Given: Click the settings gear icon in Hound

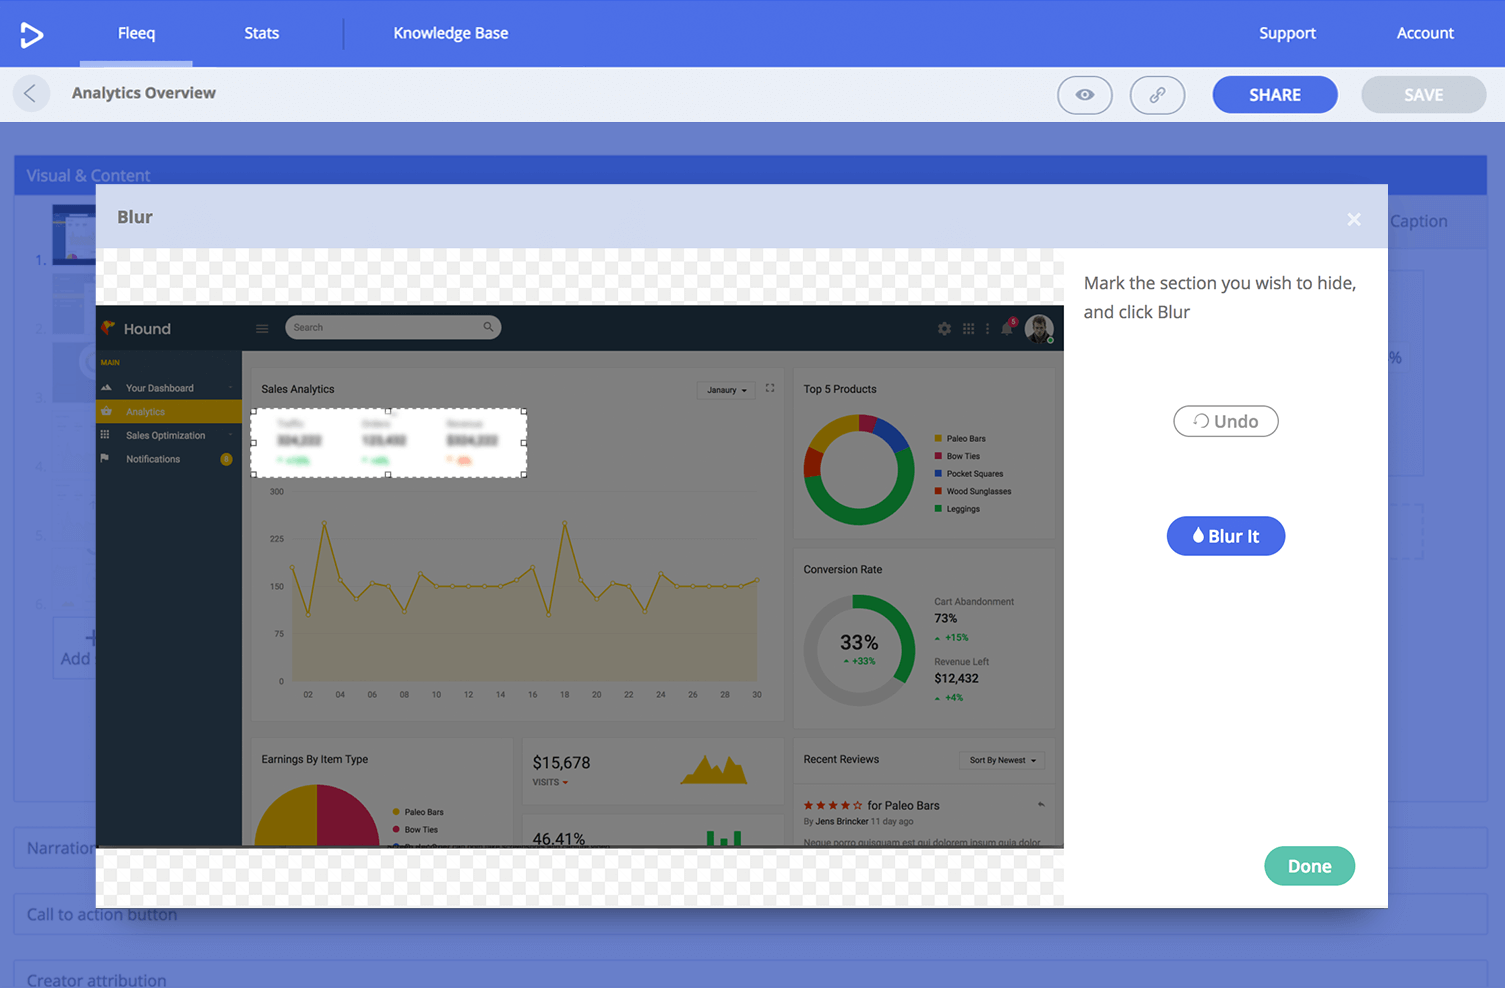Looking at the screenshot, I should point(944,328).
